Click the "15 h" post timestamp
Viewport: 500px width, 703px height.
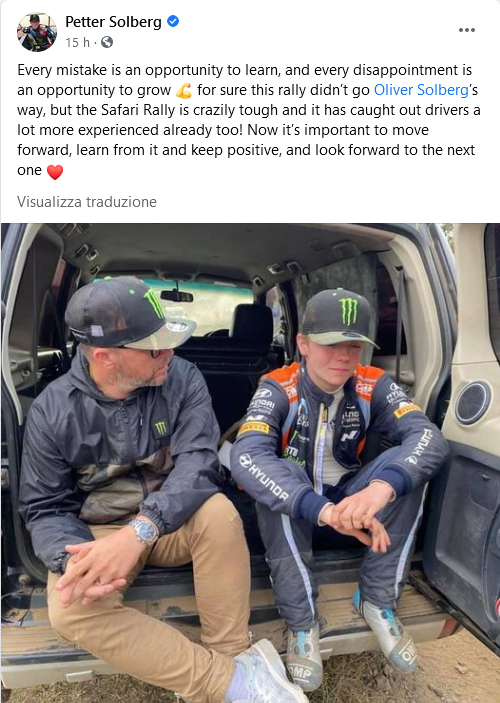[x=77, y=42]
